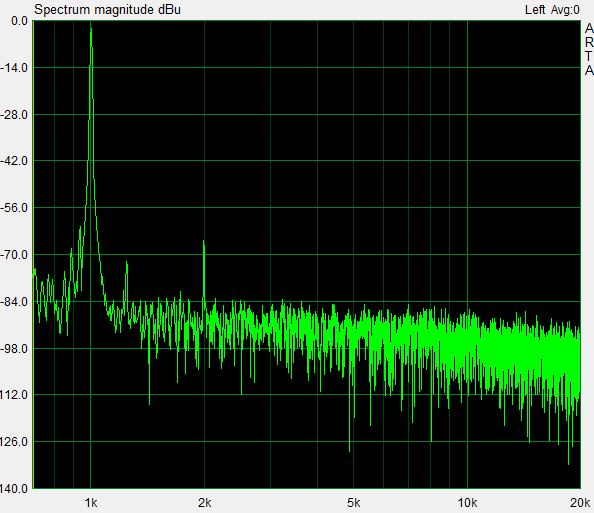Click the 2k frequency axis label
This screenshot has width=594, height=513.
pos(205,503)
